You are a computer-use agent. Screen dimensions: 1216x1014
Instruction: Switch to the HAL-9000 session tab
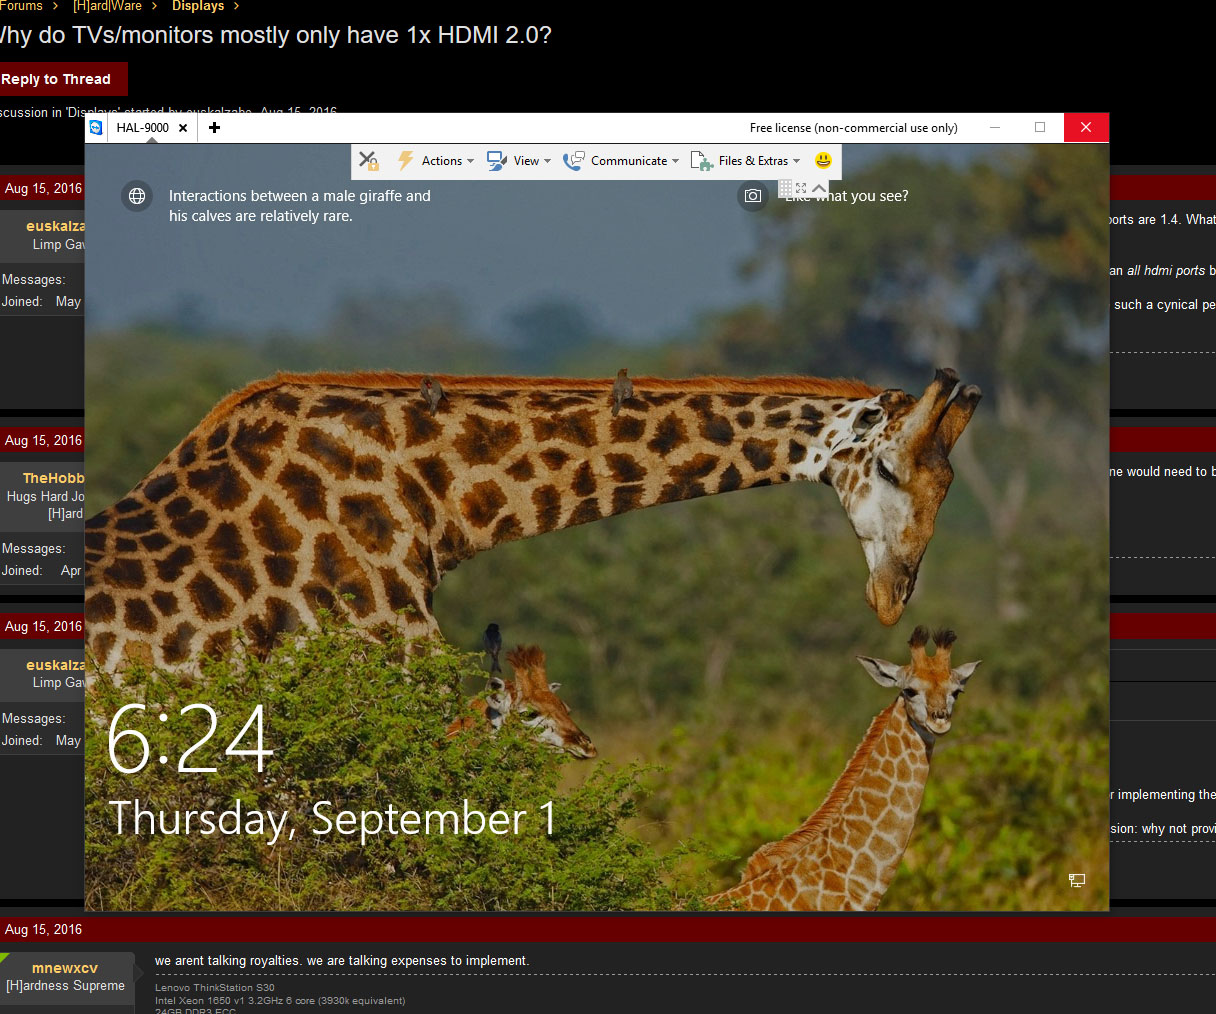[x=142, y=128]
